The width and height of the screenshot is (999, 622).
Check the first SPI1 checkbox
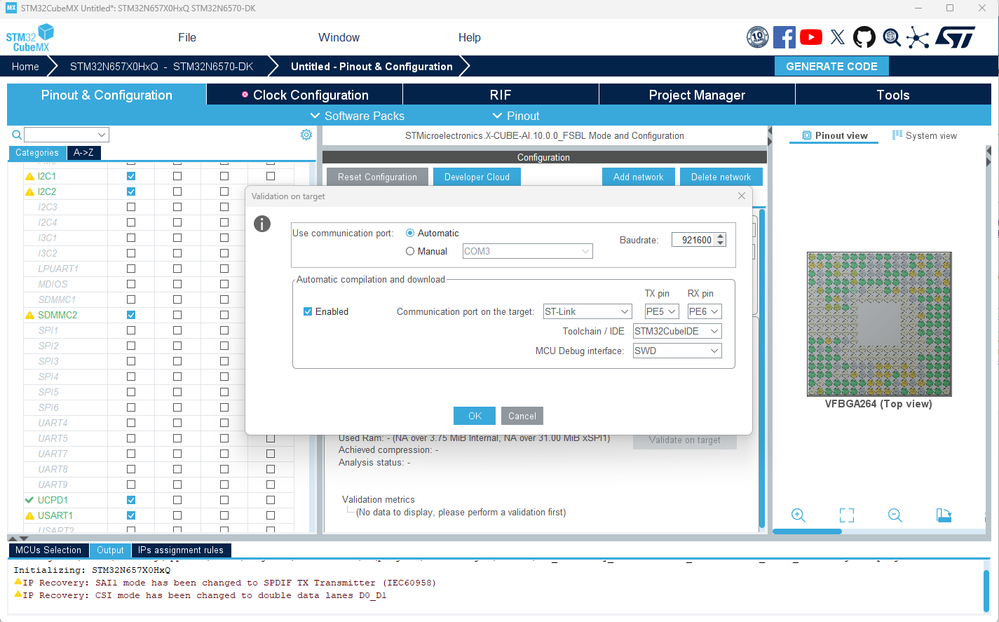131,330
